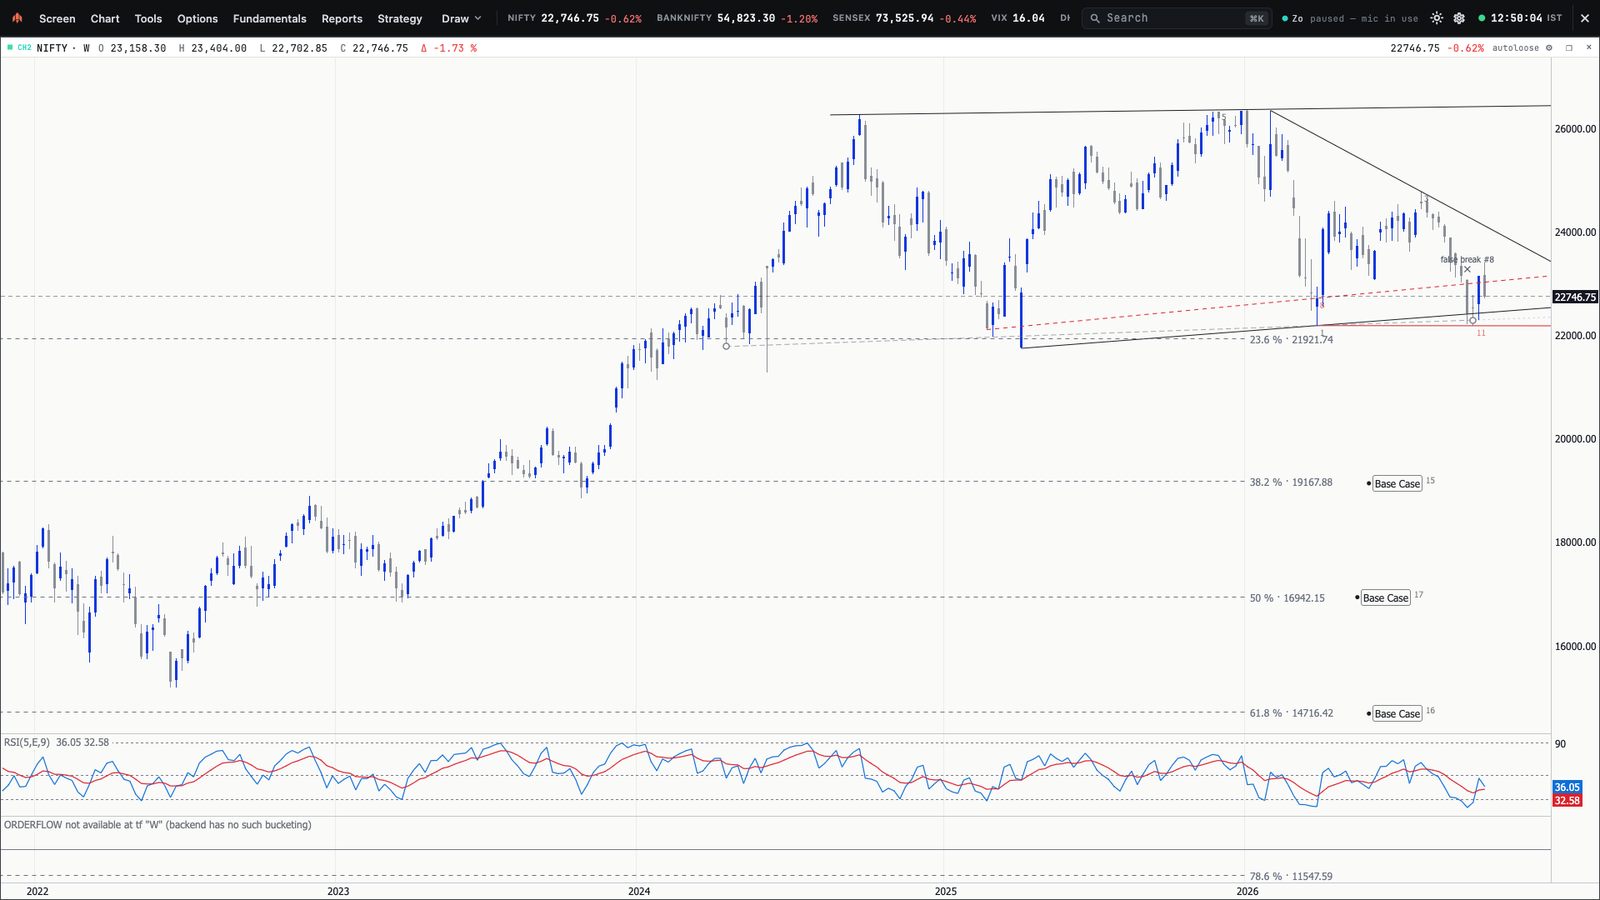
Task: Click the 12:50:04 IST clock
Action: pyautogui.click(x=1526, y=18)
